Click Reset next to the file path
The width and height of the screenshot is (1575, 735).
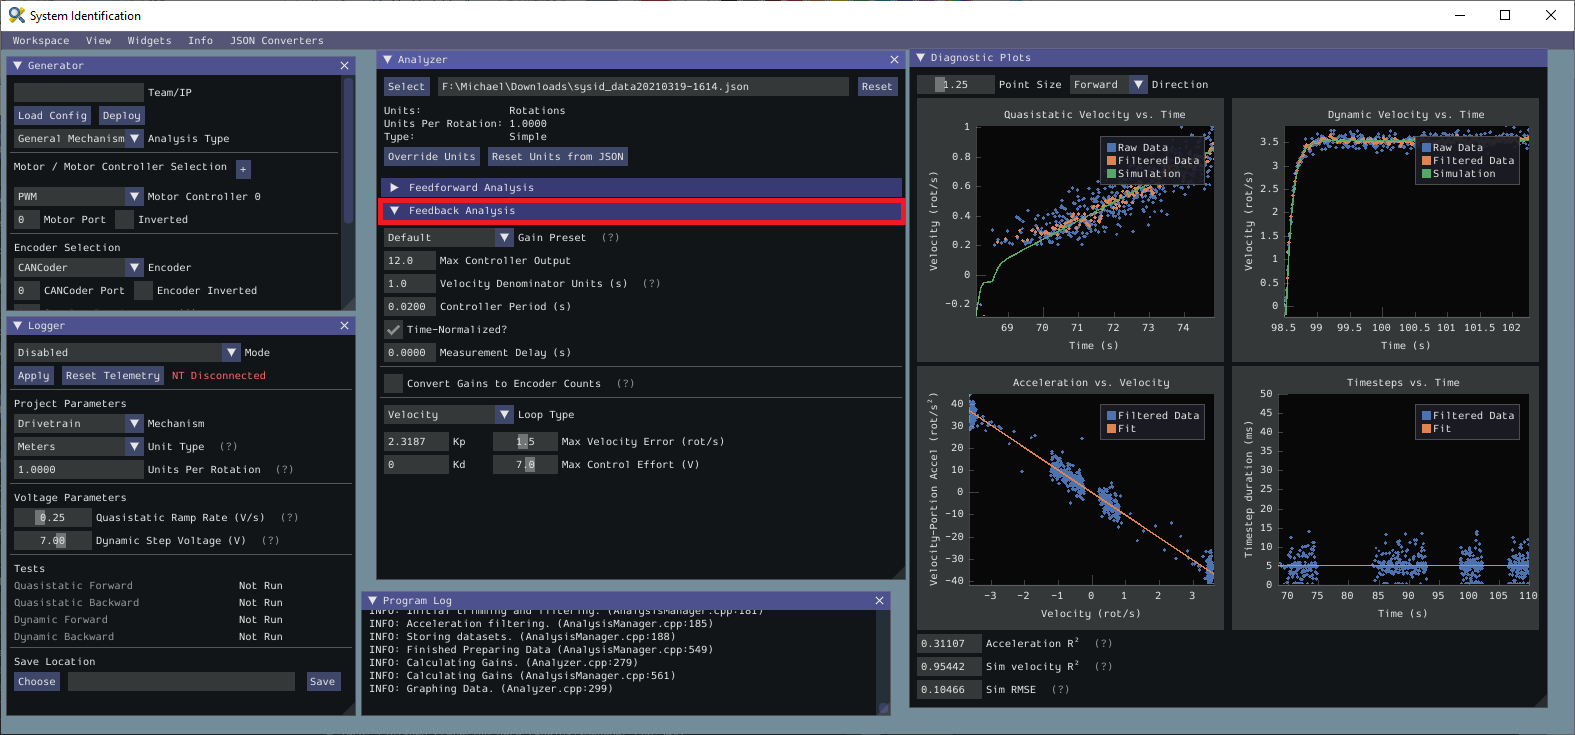pos(876,87)
